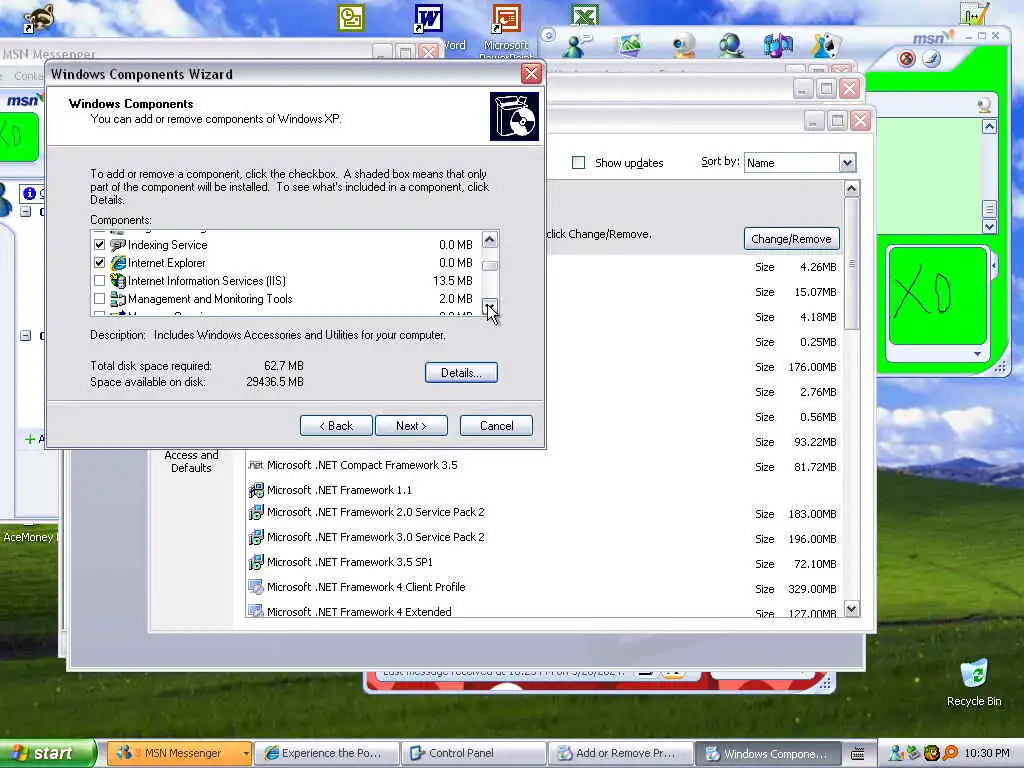The height and width of the screenshot is (768, 1024).
Task: Click the PowerPoint desktop shortcut icon
Action: tap(506, 18)
